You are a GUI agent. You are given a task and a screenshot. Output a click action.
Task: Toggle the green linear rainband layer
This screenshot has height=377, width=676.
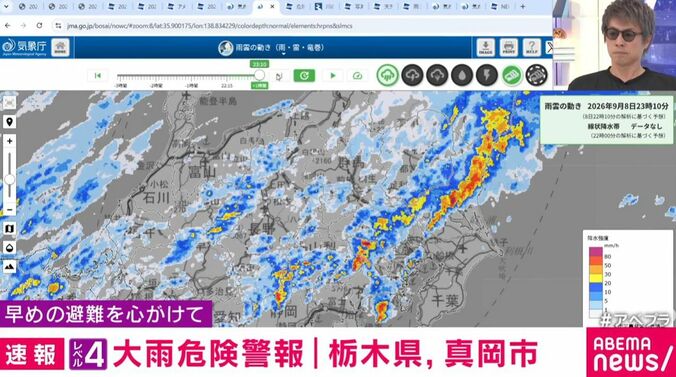click(x=512, y=75)
